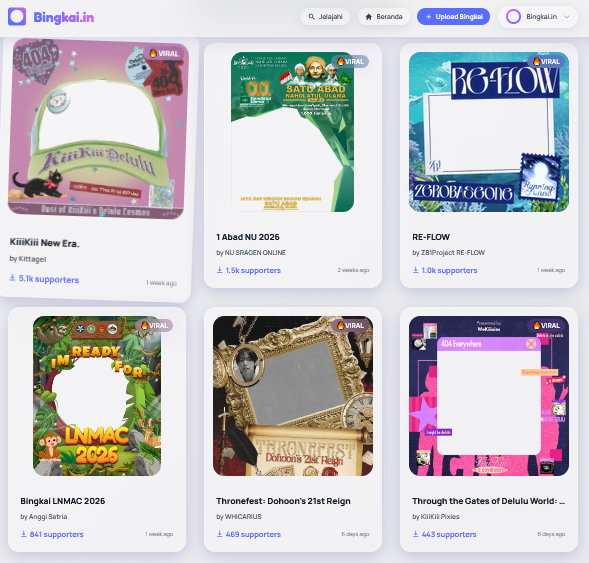Click the search magnifier icon in Jelajahi

(311, 17)
